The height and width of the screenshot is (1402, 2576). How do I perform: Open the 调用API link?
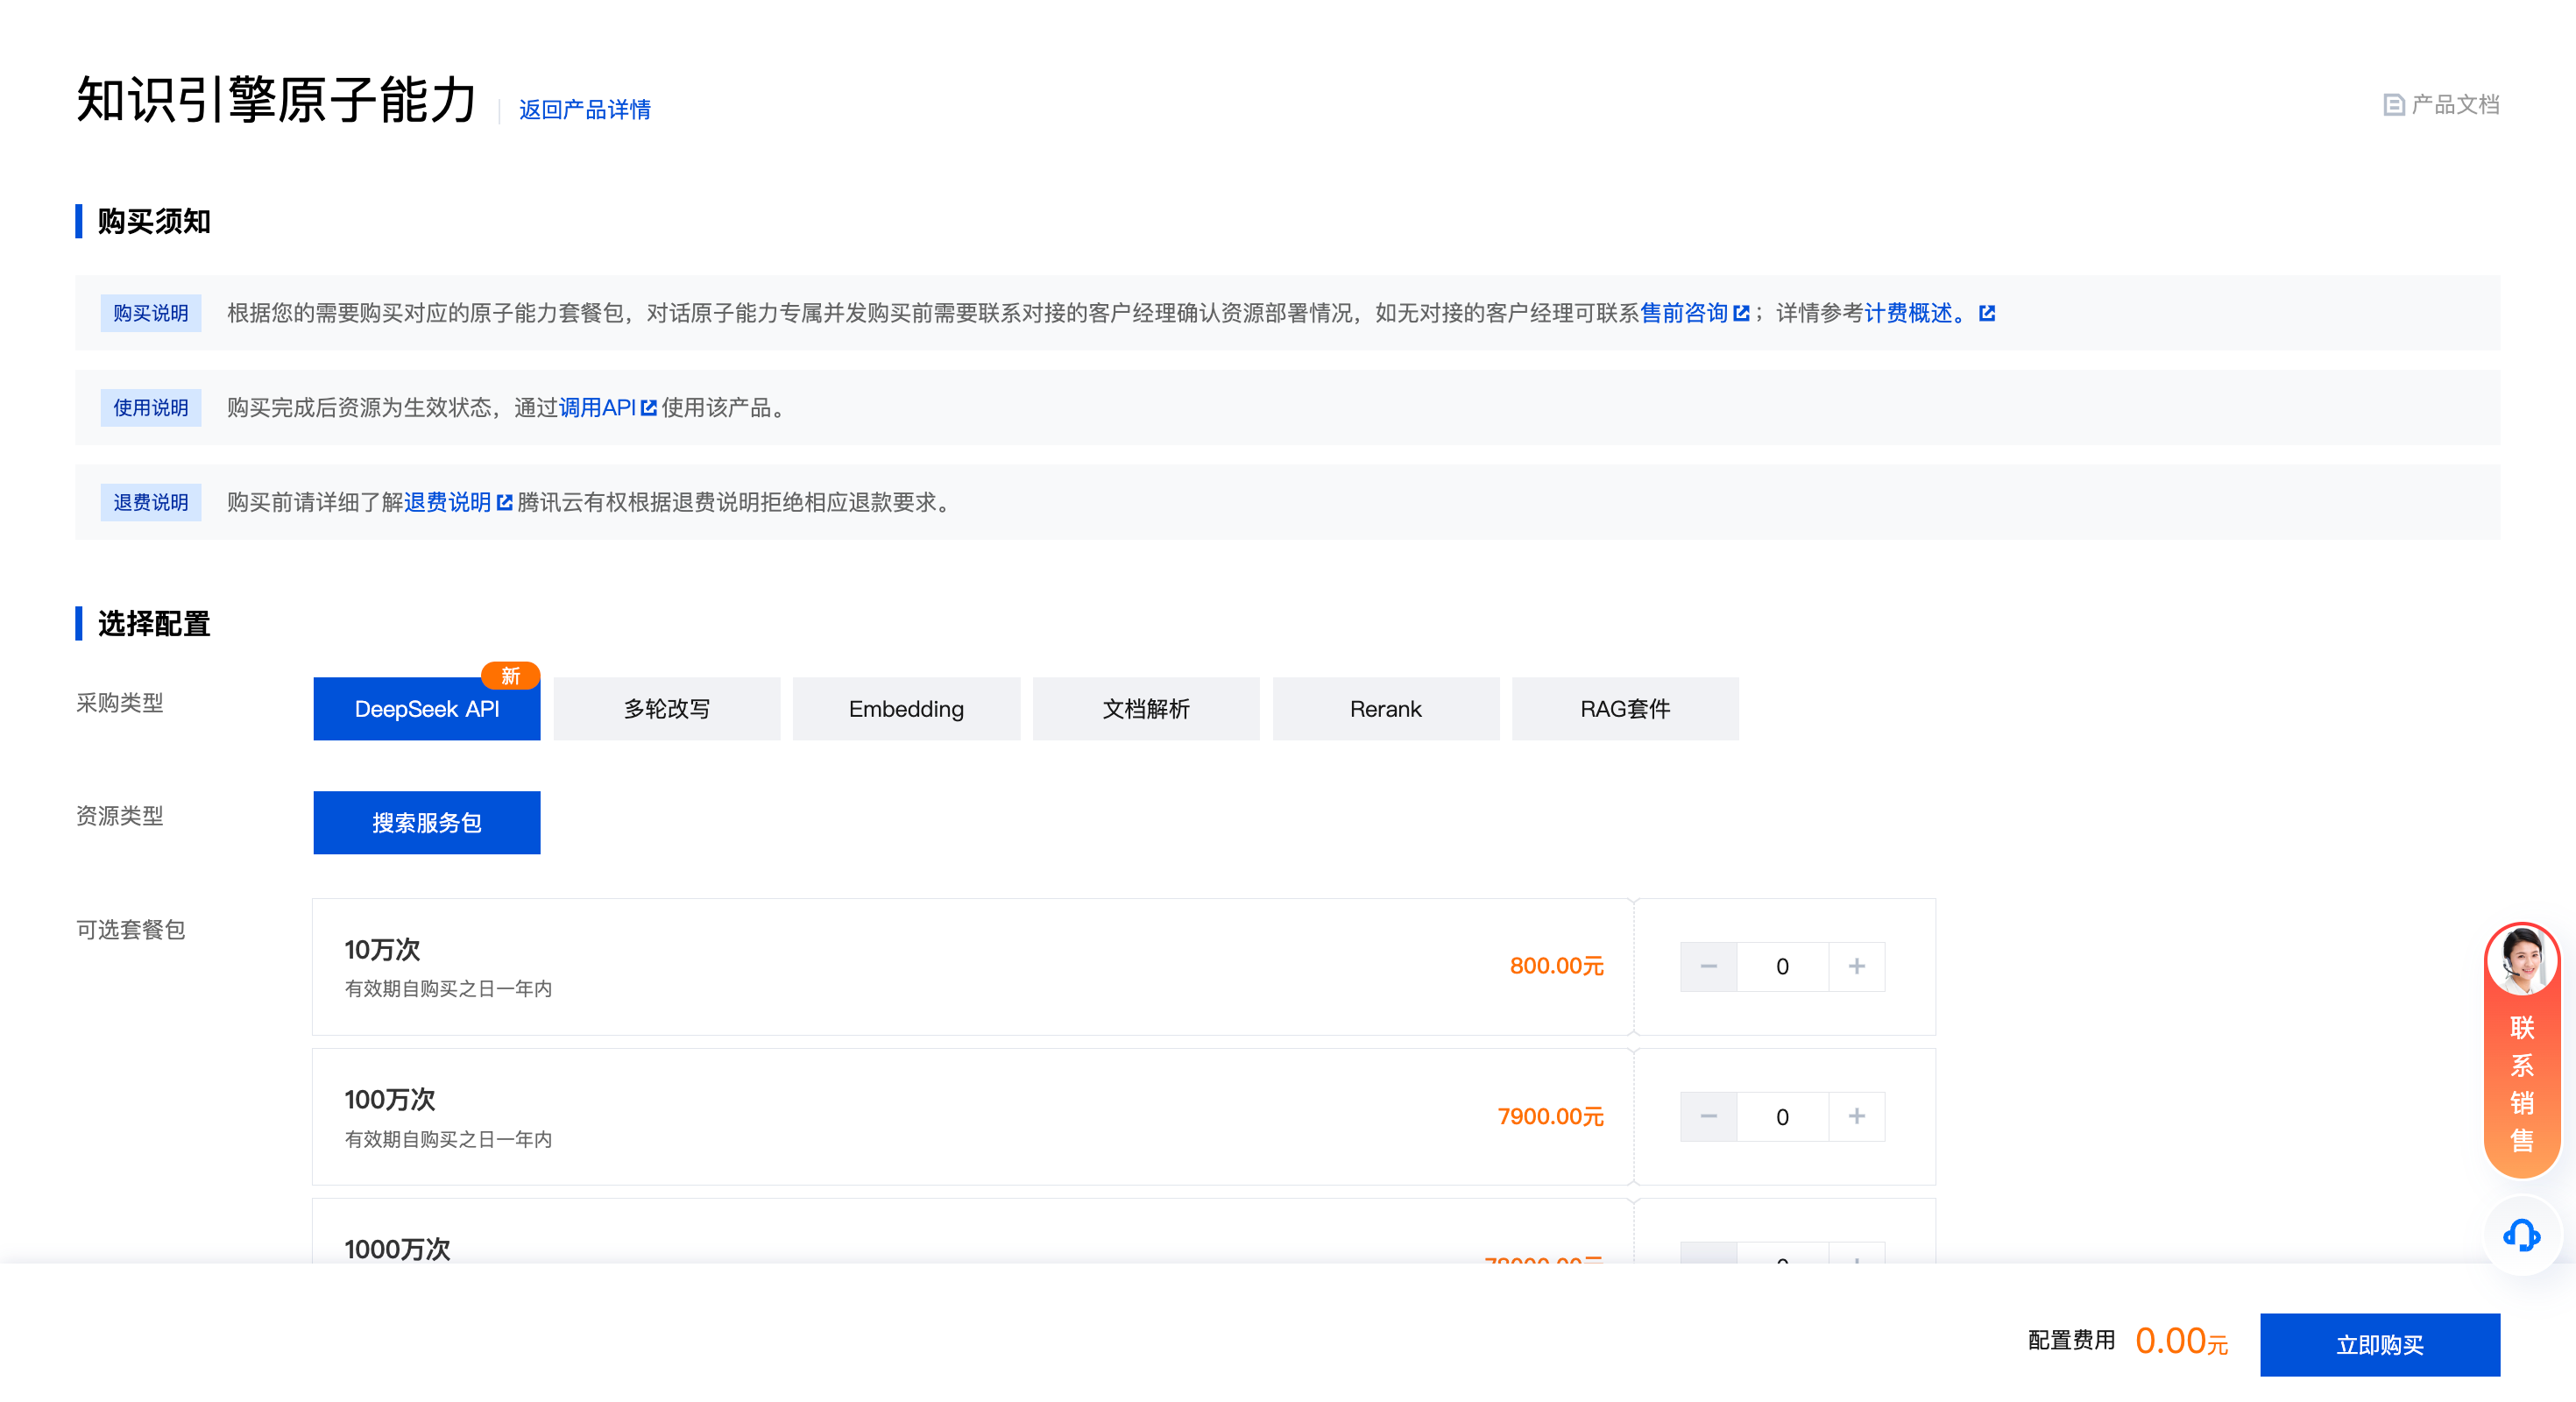click(598, 408)
